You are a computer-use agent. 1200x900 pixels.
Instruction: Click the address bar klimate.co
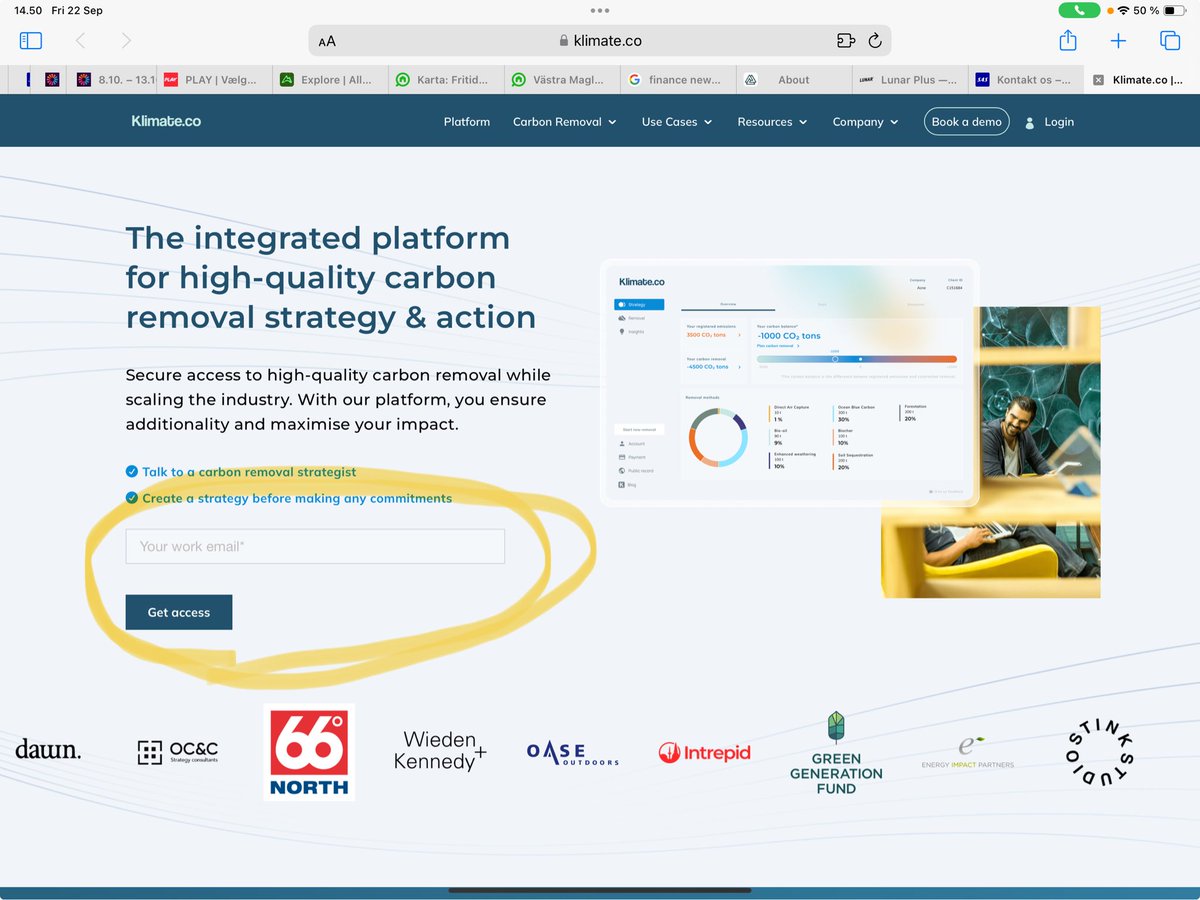[x=600, y=41]
